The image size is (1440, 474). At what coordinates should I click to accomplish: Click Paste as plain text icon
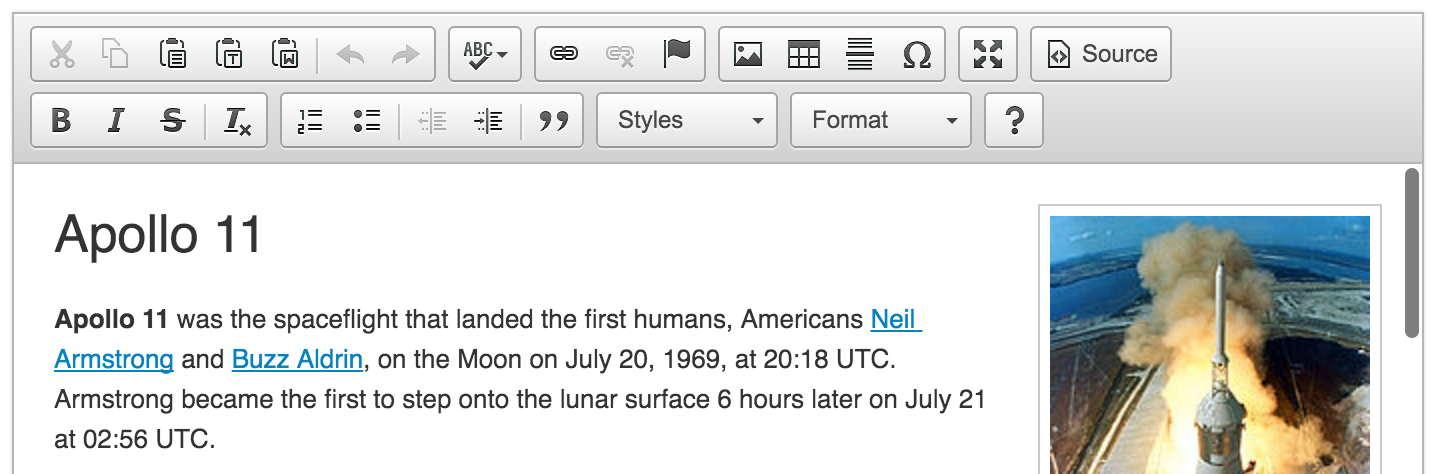point(229,54)
